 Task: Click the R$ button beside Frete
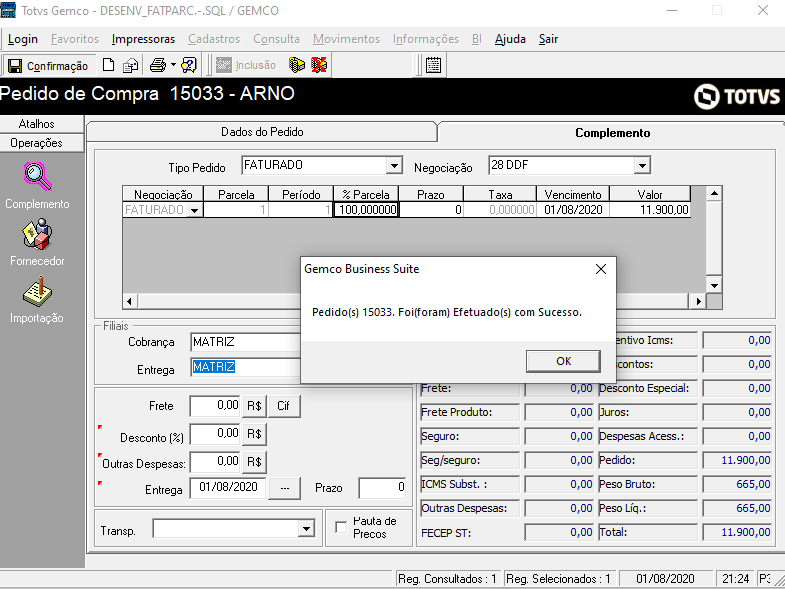click(254, 406)
